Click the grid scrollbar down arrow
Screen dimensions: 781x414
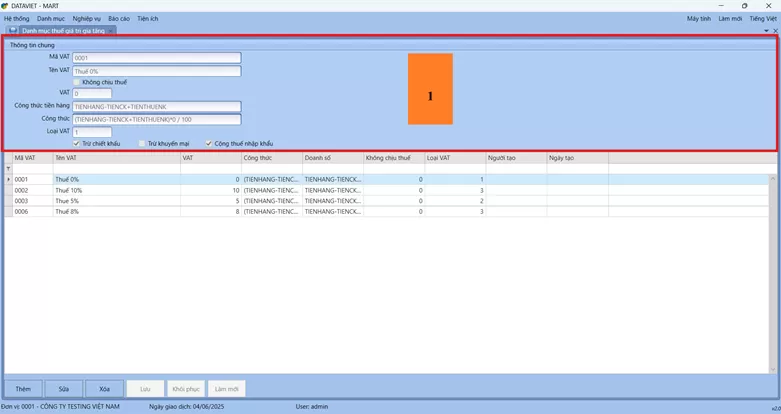tap(773, 369)
